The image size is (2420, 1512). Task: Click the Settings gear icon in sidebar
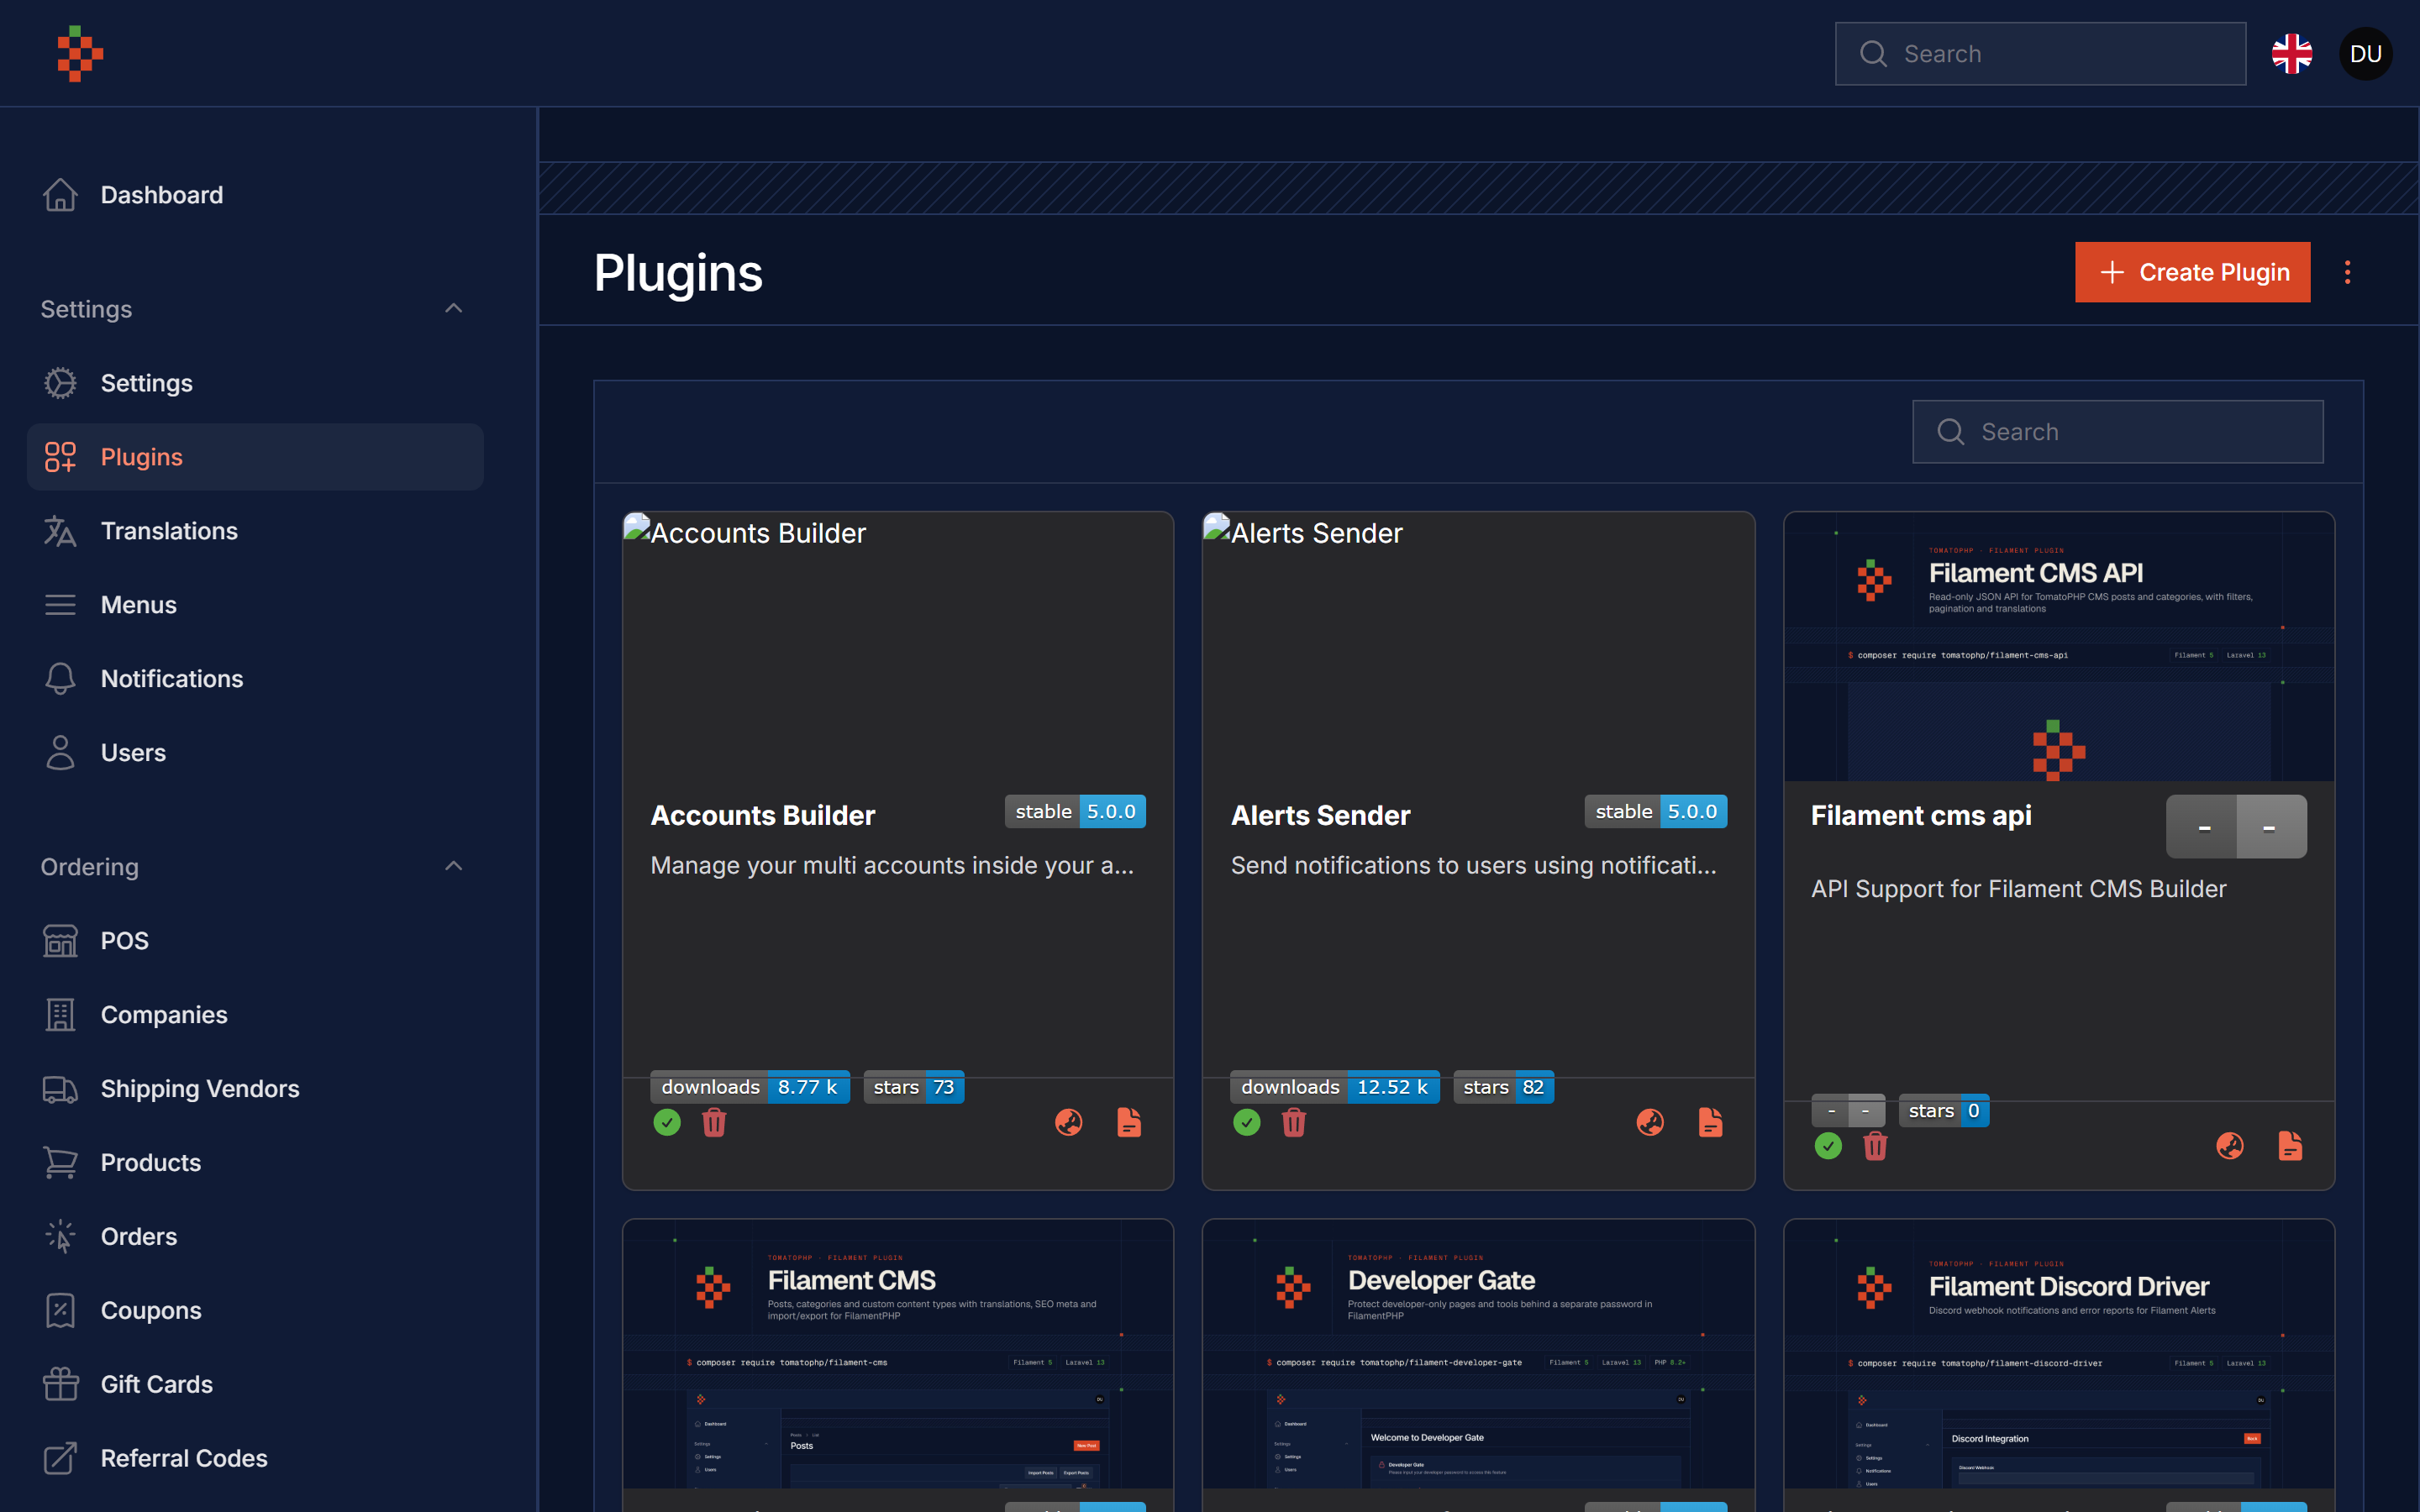pos(60,383)
